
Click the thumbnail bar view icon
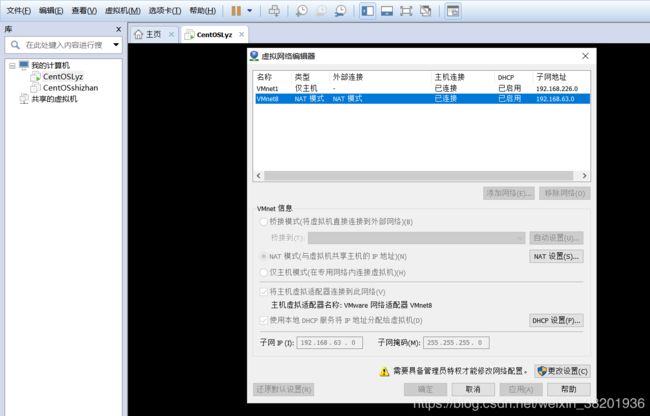[387, 11]
